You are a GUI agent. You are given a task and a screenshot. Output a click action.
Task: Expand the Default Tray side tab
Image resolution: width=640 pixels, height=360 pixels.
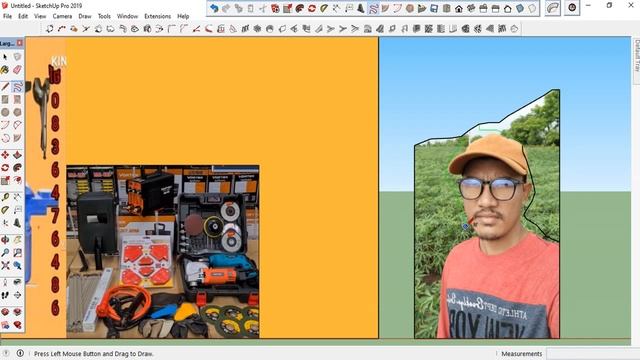pos(636,56)
